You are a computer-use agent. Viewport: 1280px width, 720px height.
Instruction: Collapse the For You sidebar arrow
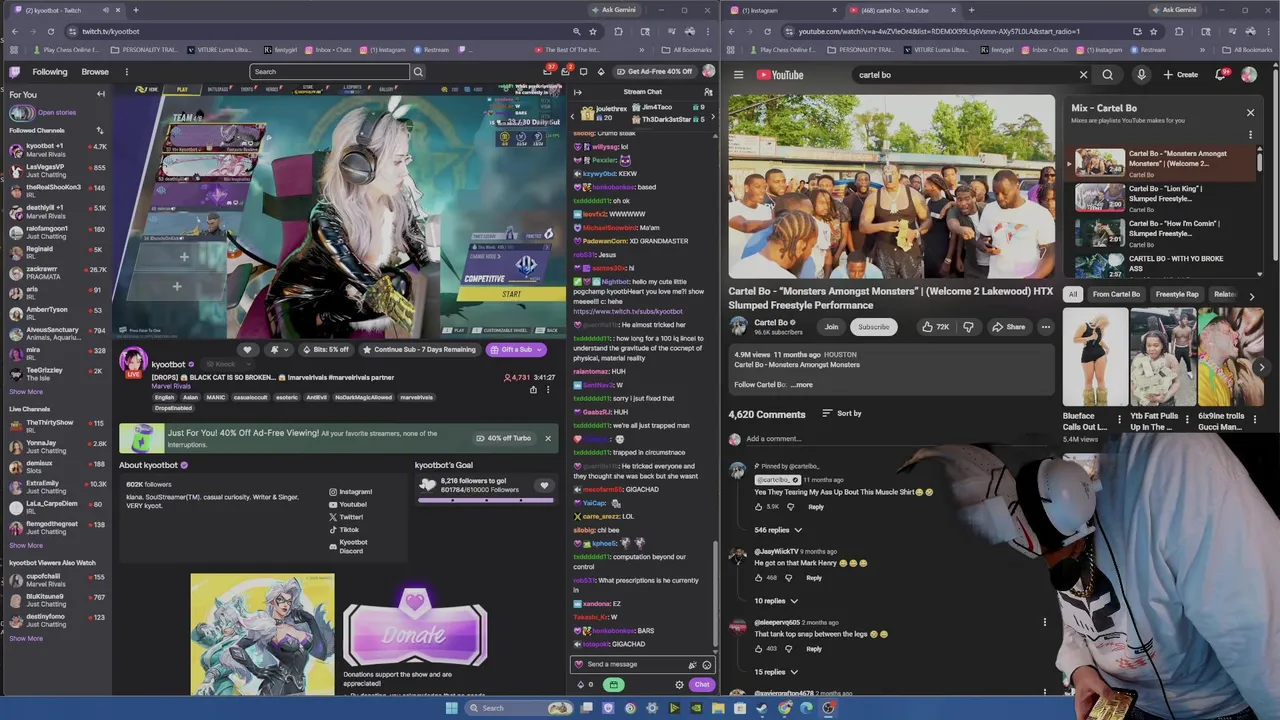pos(100,94)
